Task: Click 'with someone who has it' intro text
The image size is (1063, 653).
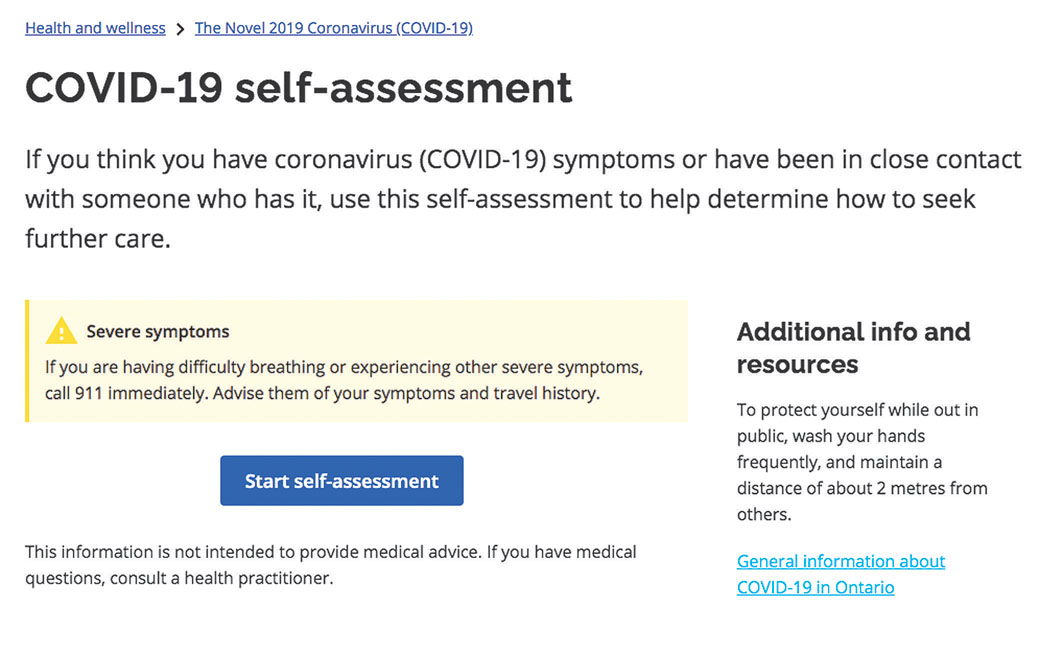Action: tap(173, 199)
